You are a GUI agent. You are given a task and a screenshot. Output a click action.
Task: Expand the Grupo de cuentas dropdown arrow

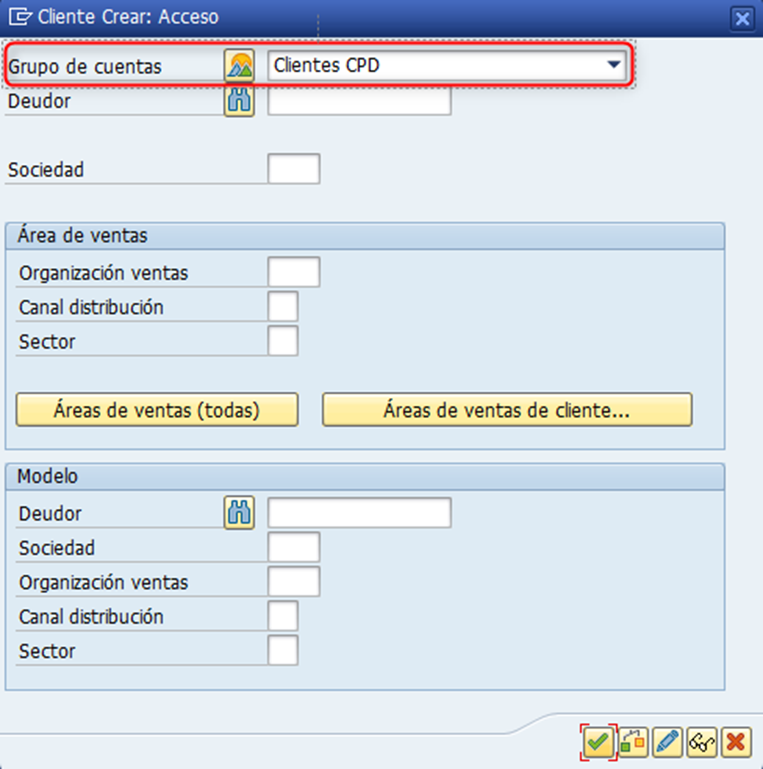tap(613, 65)
